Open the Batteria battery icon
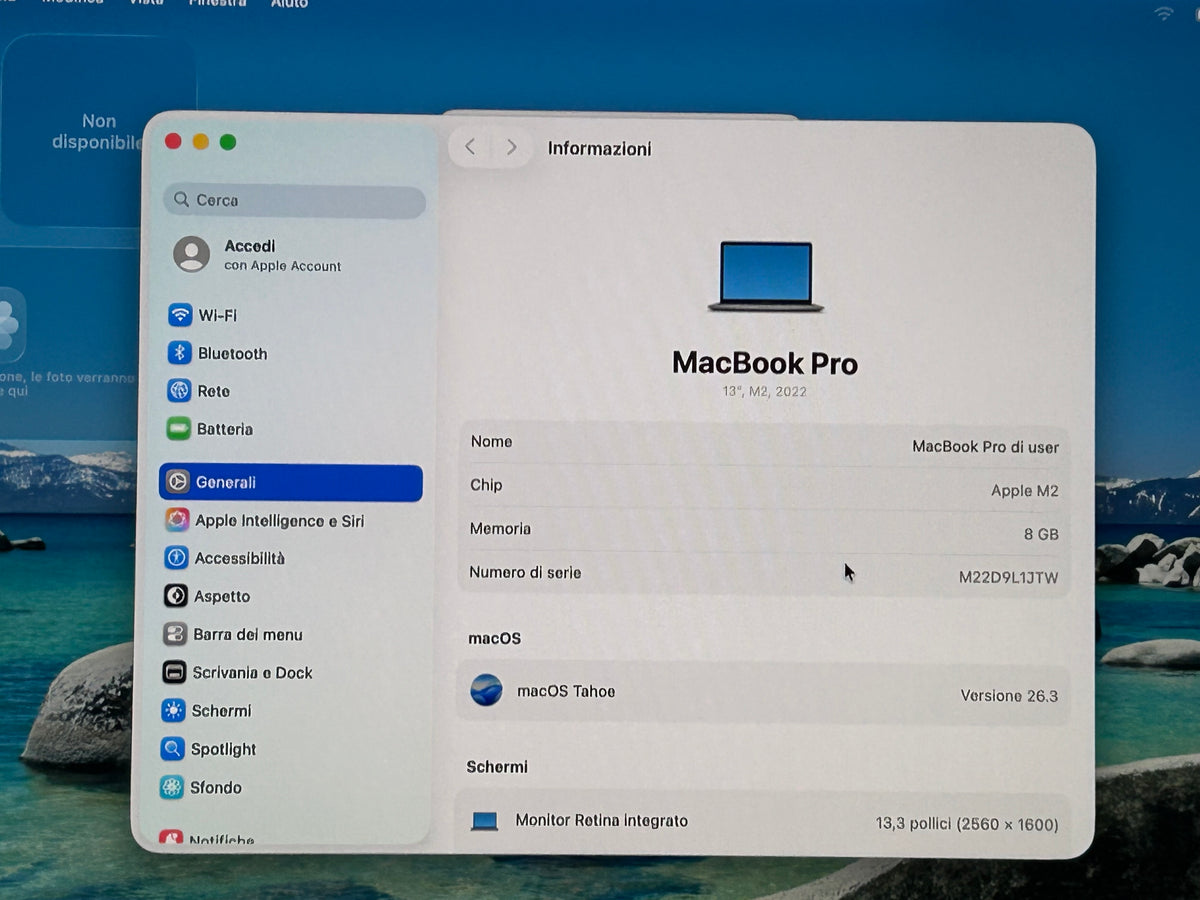The width and height of the screenshot is (1200, 900). [178, 429]
